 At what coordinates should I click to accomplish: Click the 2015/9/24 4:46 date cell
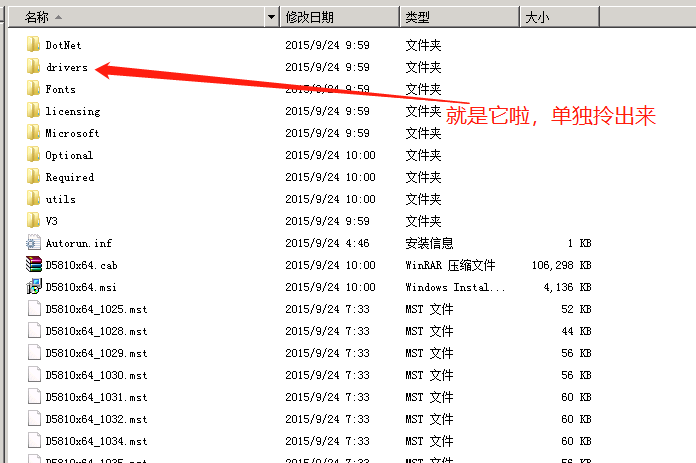click(327, 243)
